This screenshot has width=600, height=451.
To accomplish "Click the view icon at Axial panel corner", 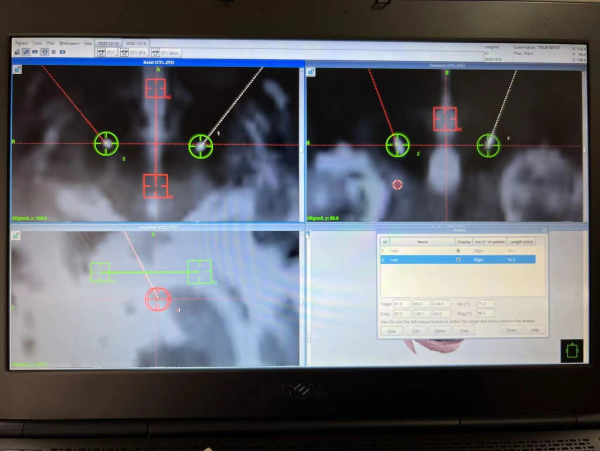I will coord(16,70).
